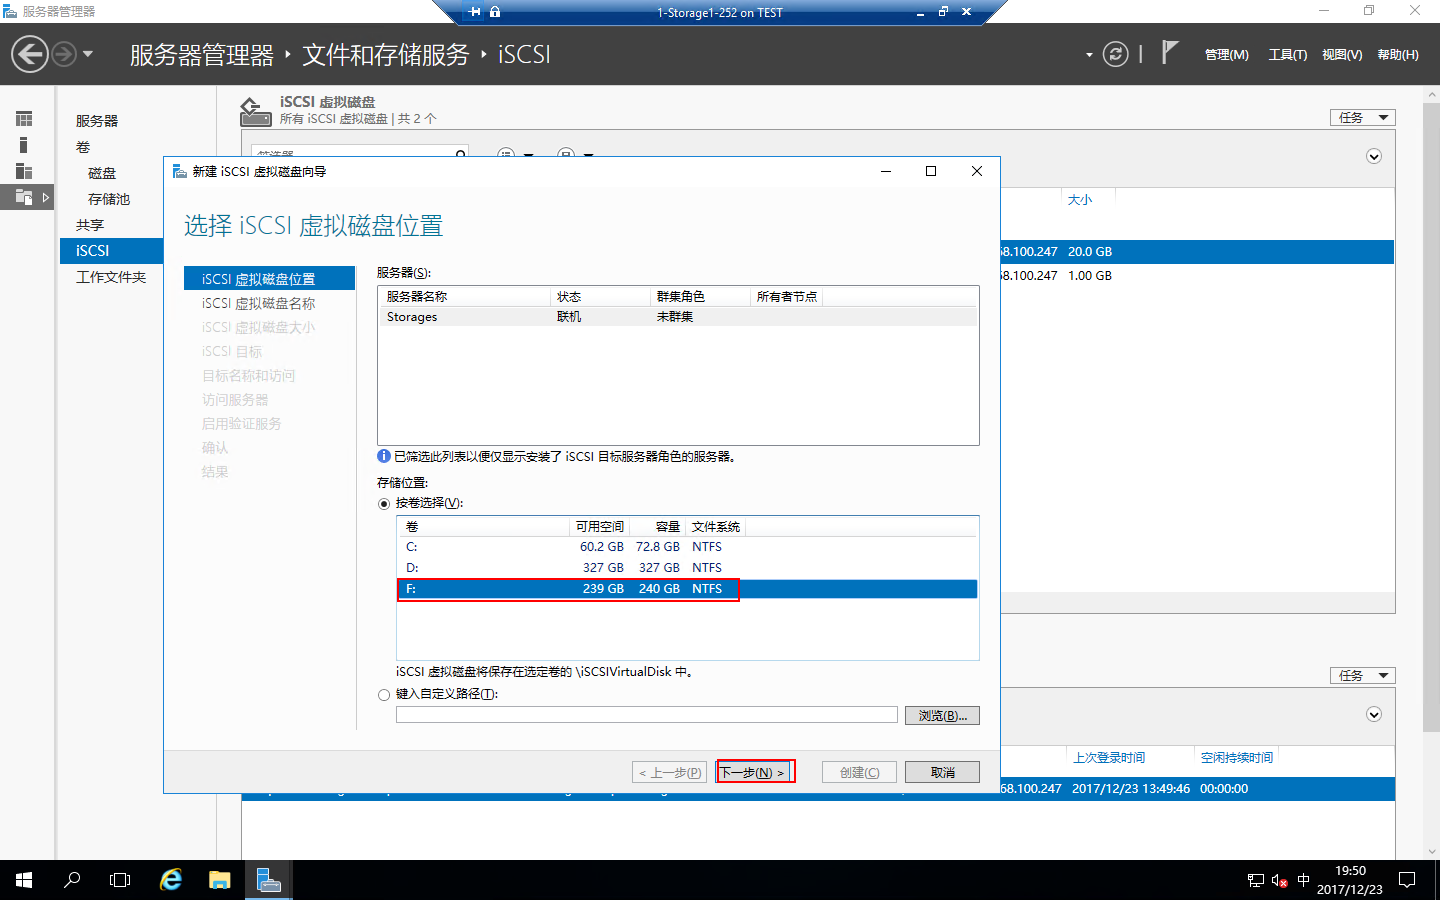Open the notifications flag
This screenshot has height=900, width=1440.
coord(1169,52)
